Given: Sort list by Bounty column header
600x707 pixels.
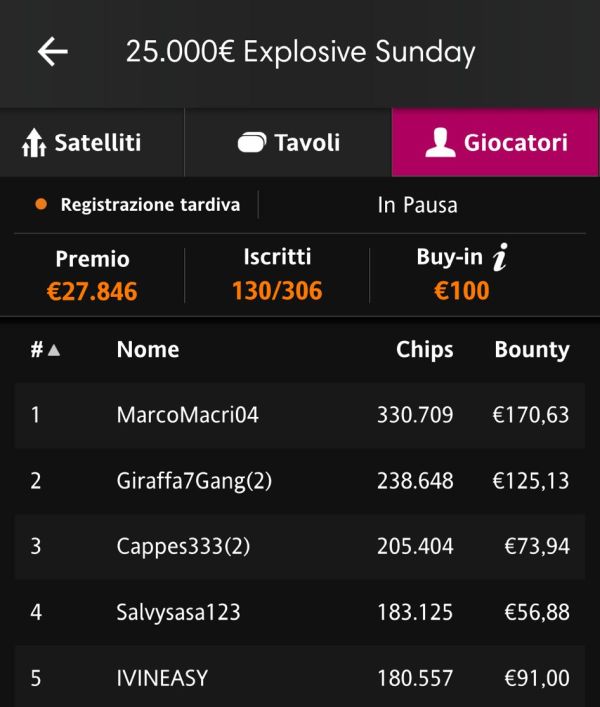Looking at the screenshot, I should (x=532, y=350).
